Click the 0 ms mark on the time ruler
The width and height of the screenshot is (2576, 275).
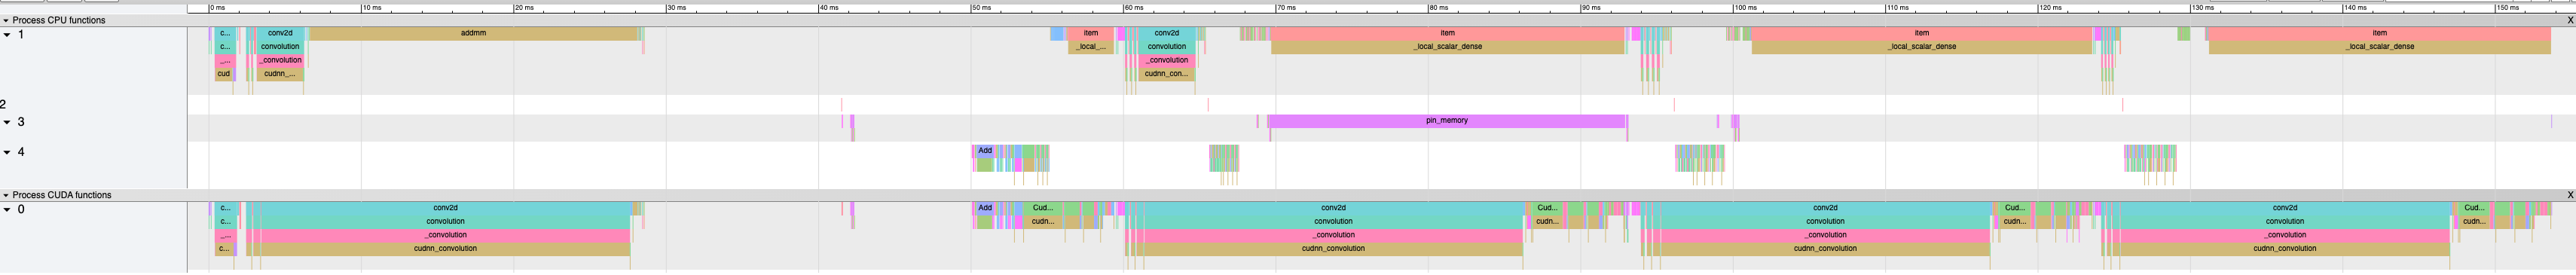click(217, 8)
